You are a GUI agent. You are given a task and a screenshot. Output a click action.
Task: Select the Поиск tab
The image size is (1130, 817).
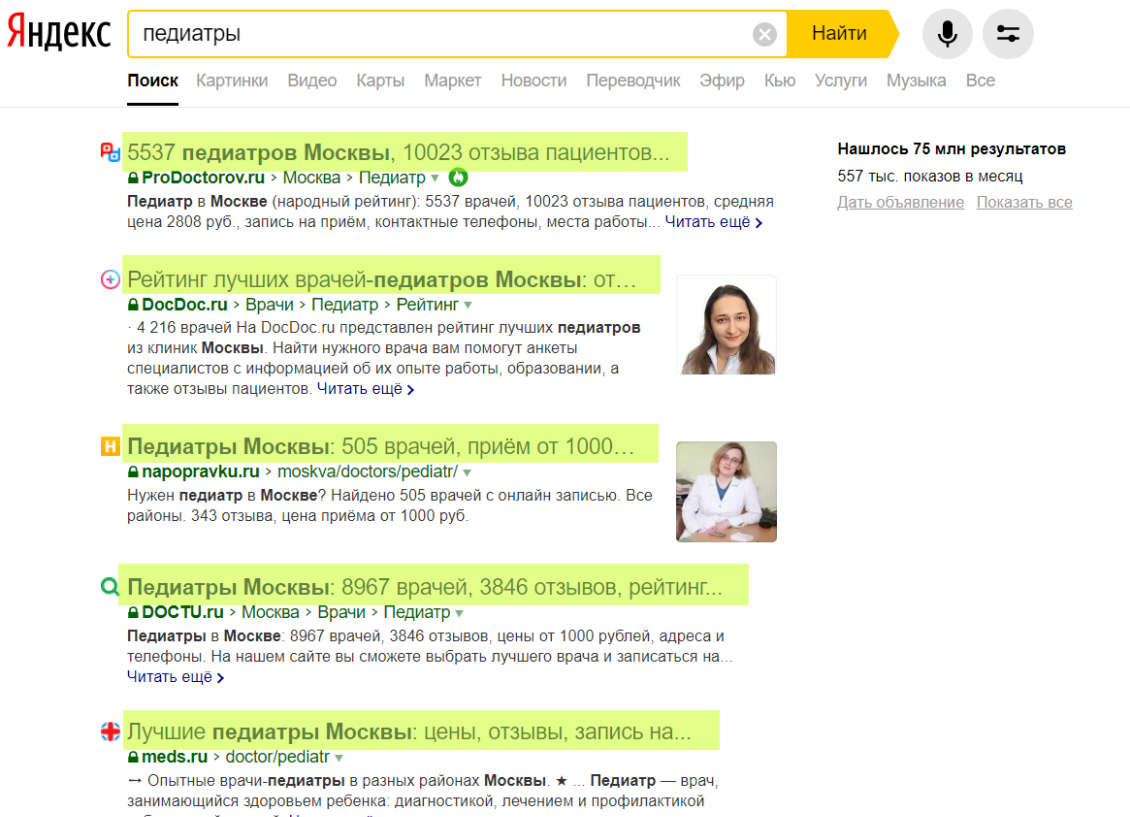tap(152, 81)
